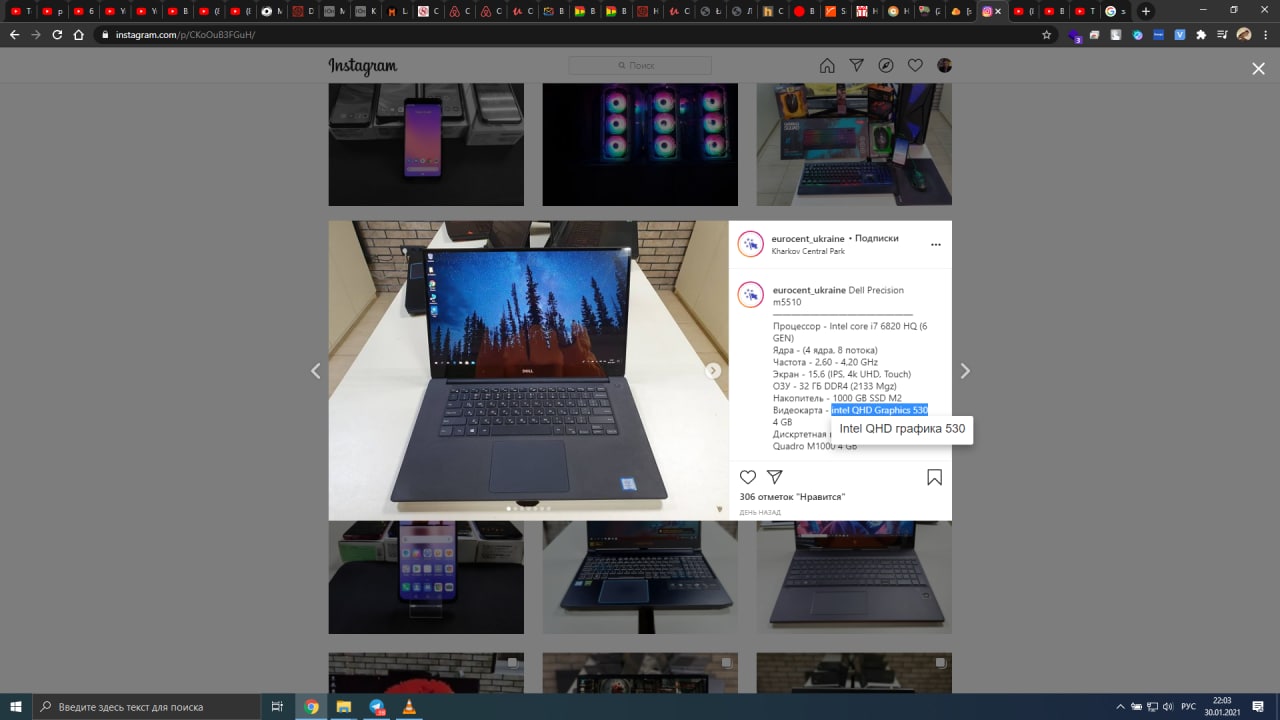Advance to the next photo in the carousel

[713, 371]
